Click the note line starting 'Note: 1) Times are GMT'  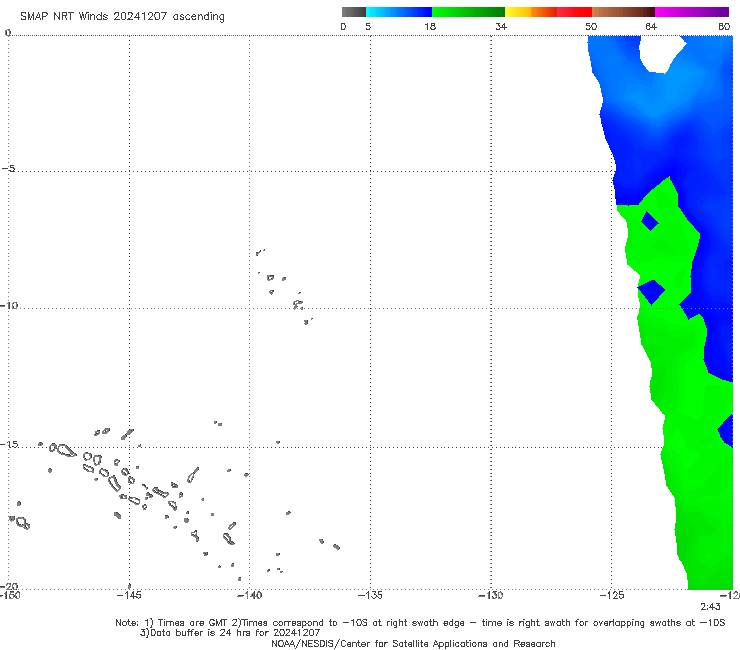(x=420, y=623)
